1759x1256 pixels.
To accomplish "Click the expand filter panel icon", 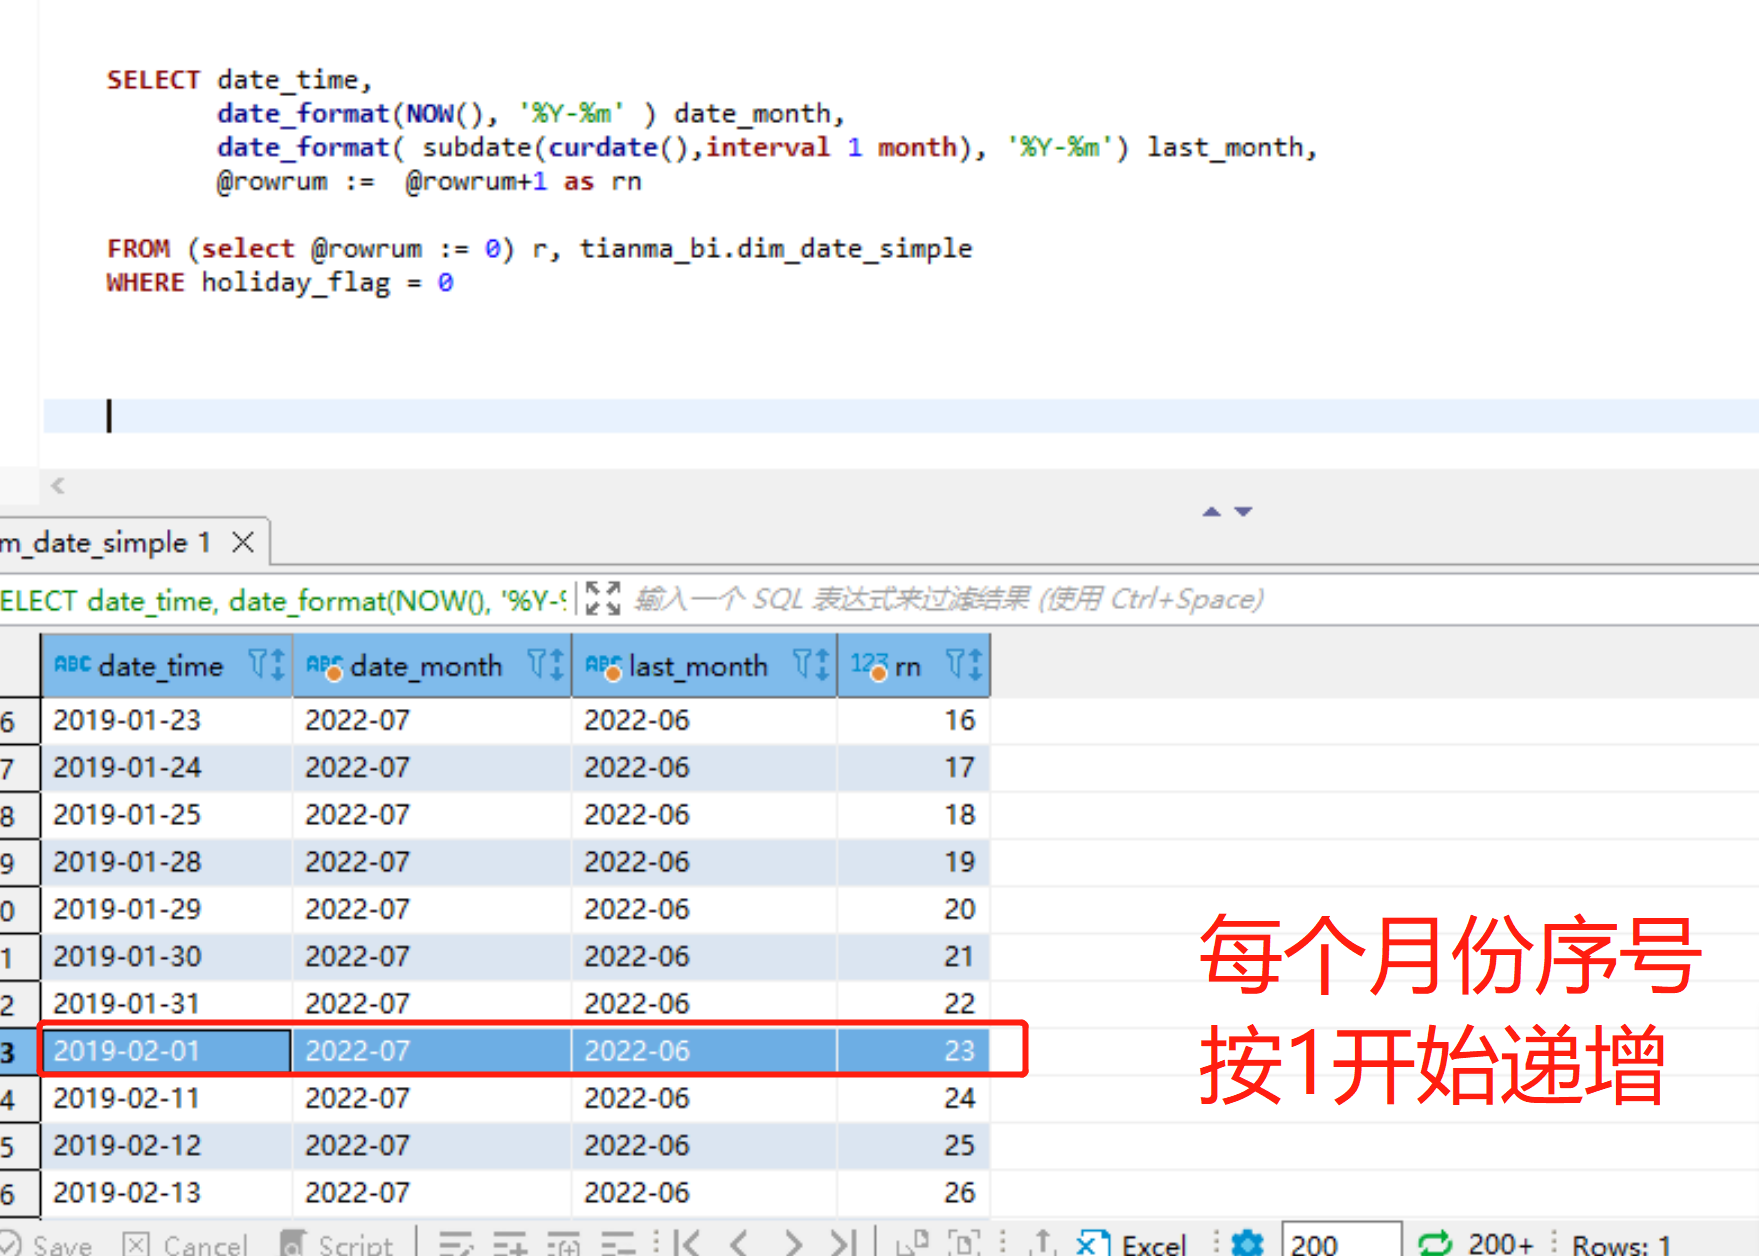I will pos(603,599).
